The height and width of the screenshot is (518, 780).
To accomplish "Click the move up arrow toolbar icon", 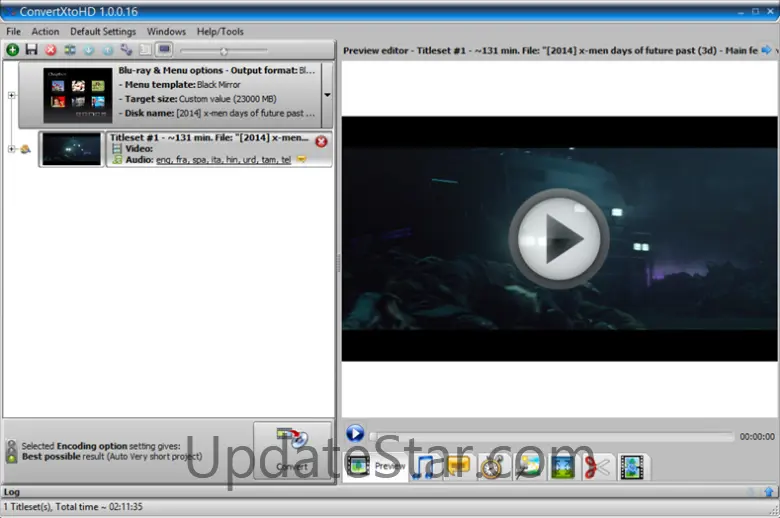I will 107,50.
